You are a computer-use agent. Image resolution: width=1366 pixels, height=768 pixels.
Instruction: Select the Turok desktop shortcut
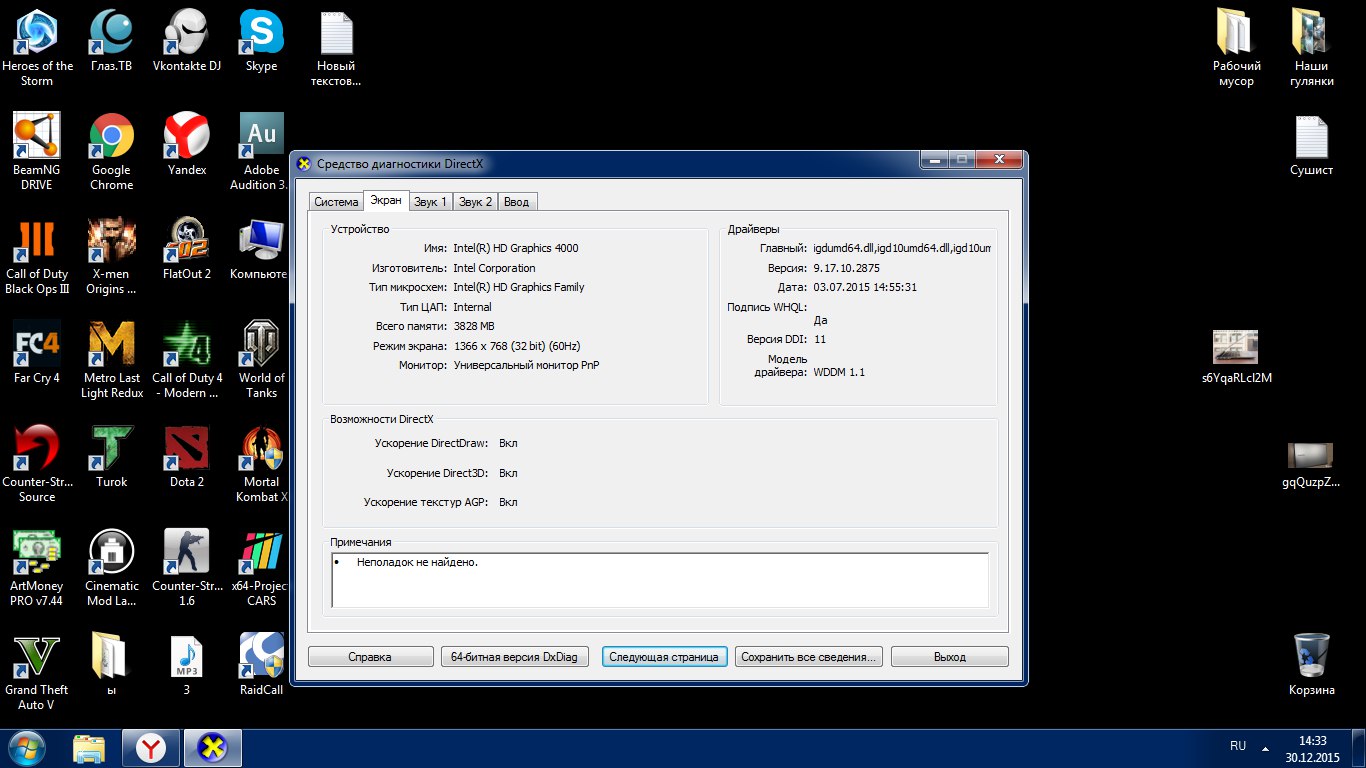click(111, 457)
